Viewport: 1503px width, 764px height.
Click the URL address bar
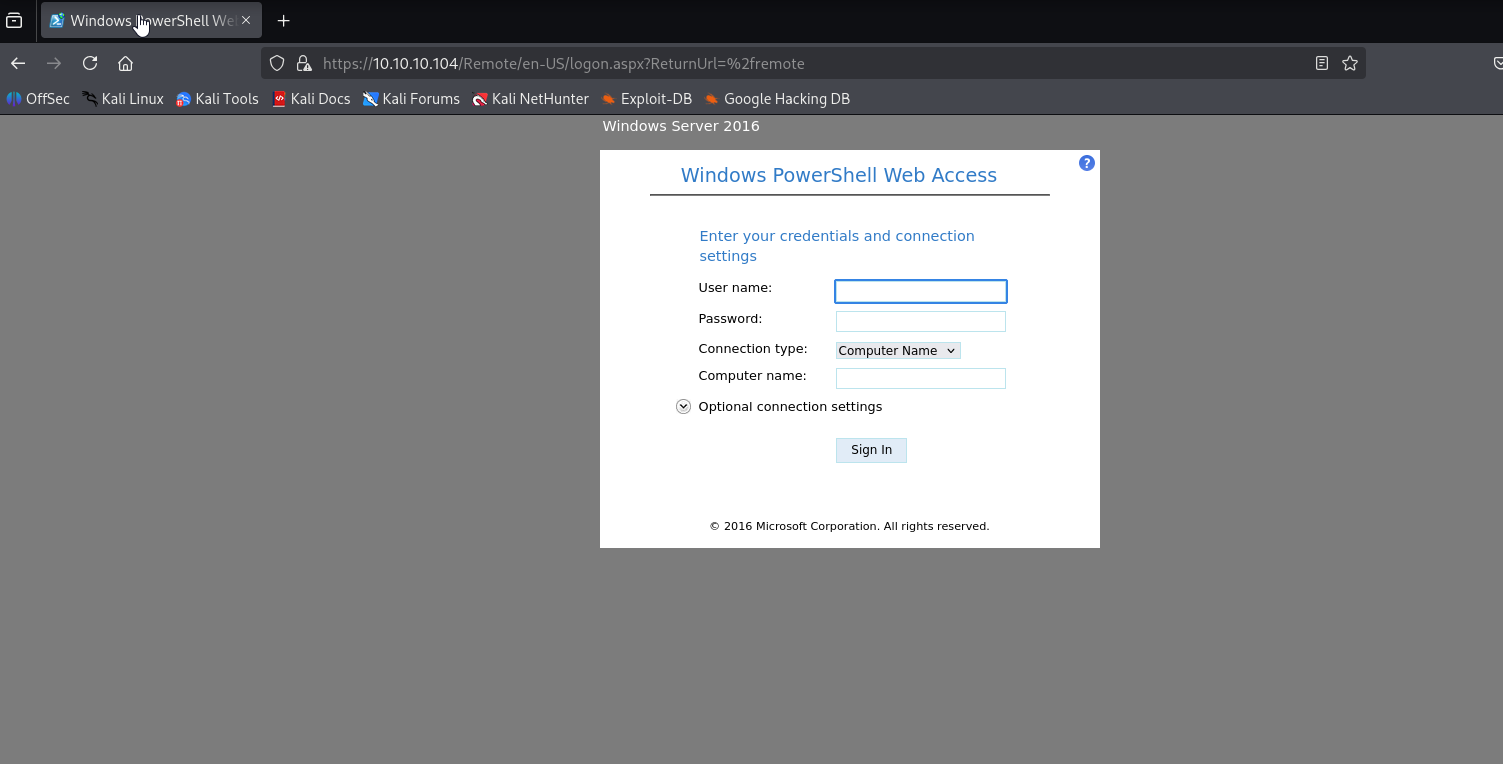812,63
